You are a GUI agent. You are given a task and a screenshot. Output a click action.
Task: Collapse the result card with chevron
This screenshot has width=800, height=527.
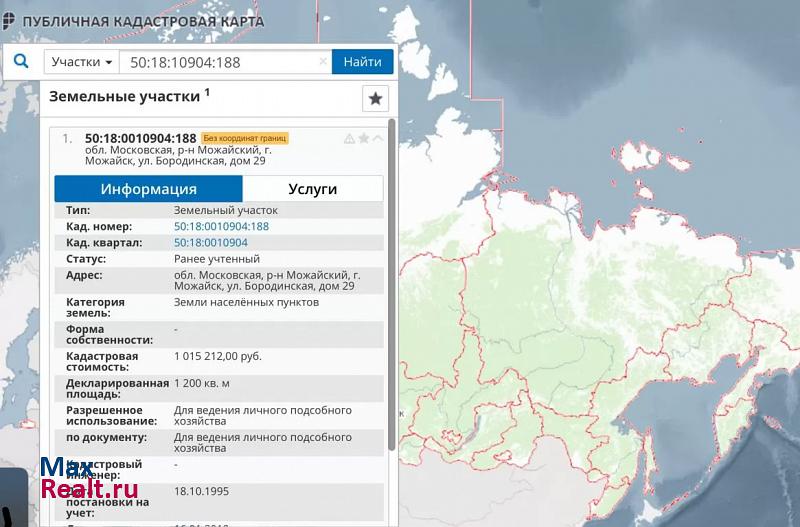point(378,139)
